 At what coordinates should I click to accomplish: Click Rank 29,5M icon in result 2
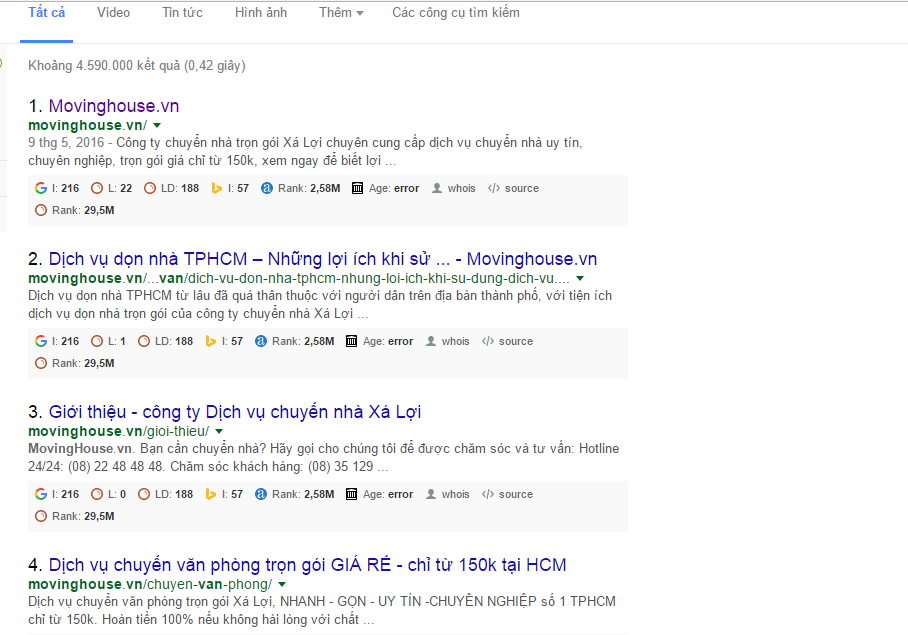[41, 363]
